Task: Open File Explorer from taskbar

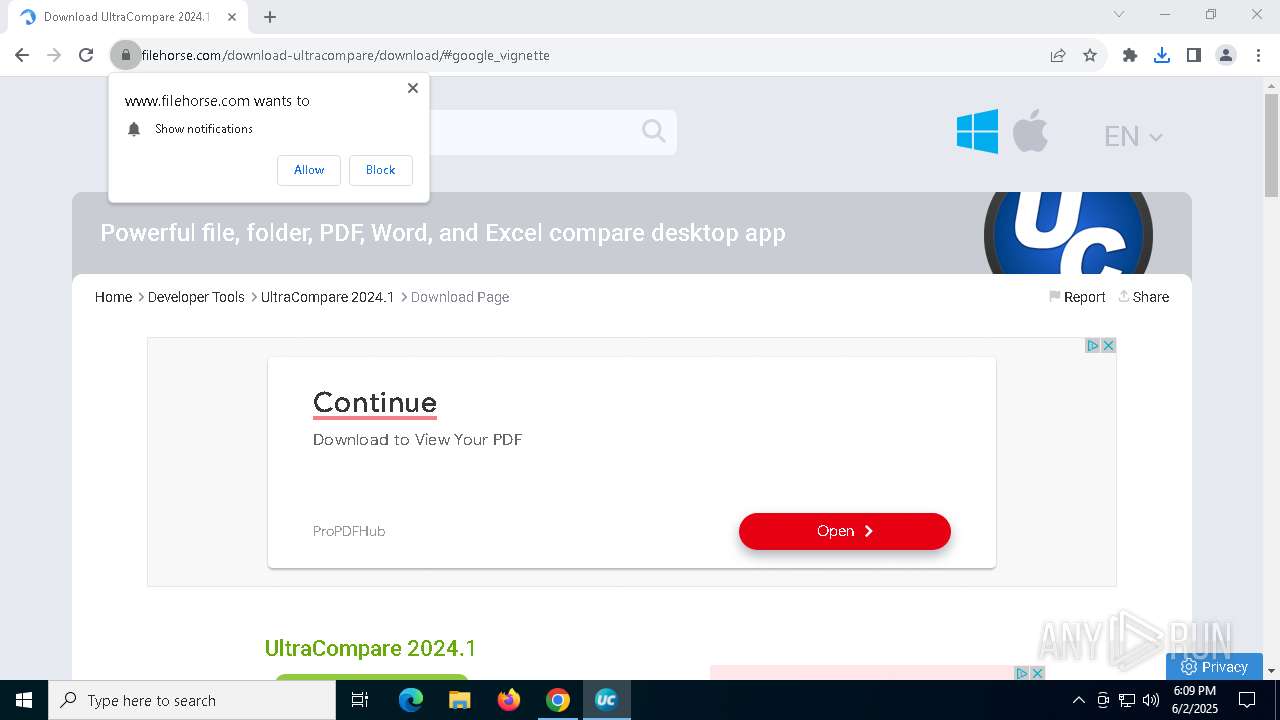Action: [x=459, y=700]
